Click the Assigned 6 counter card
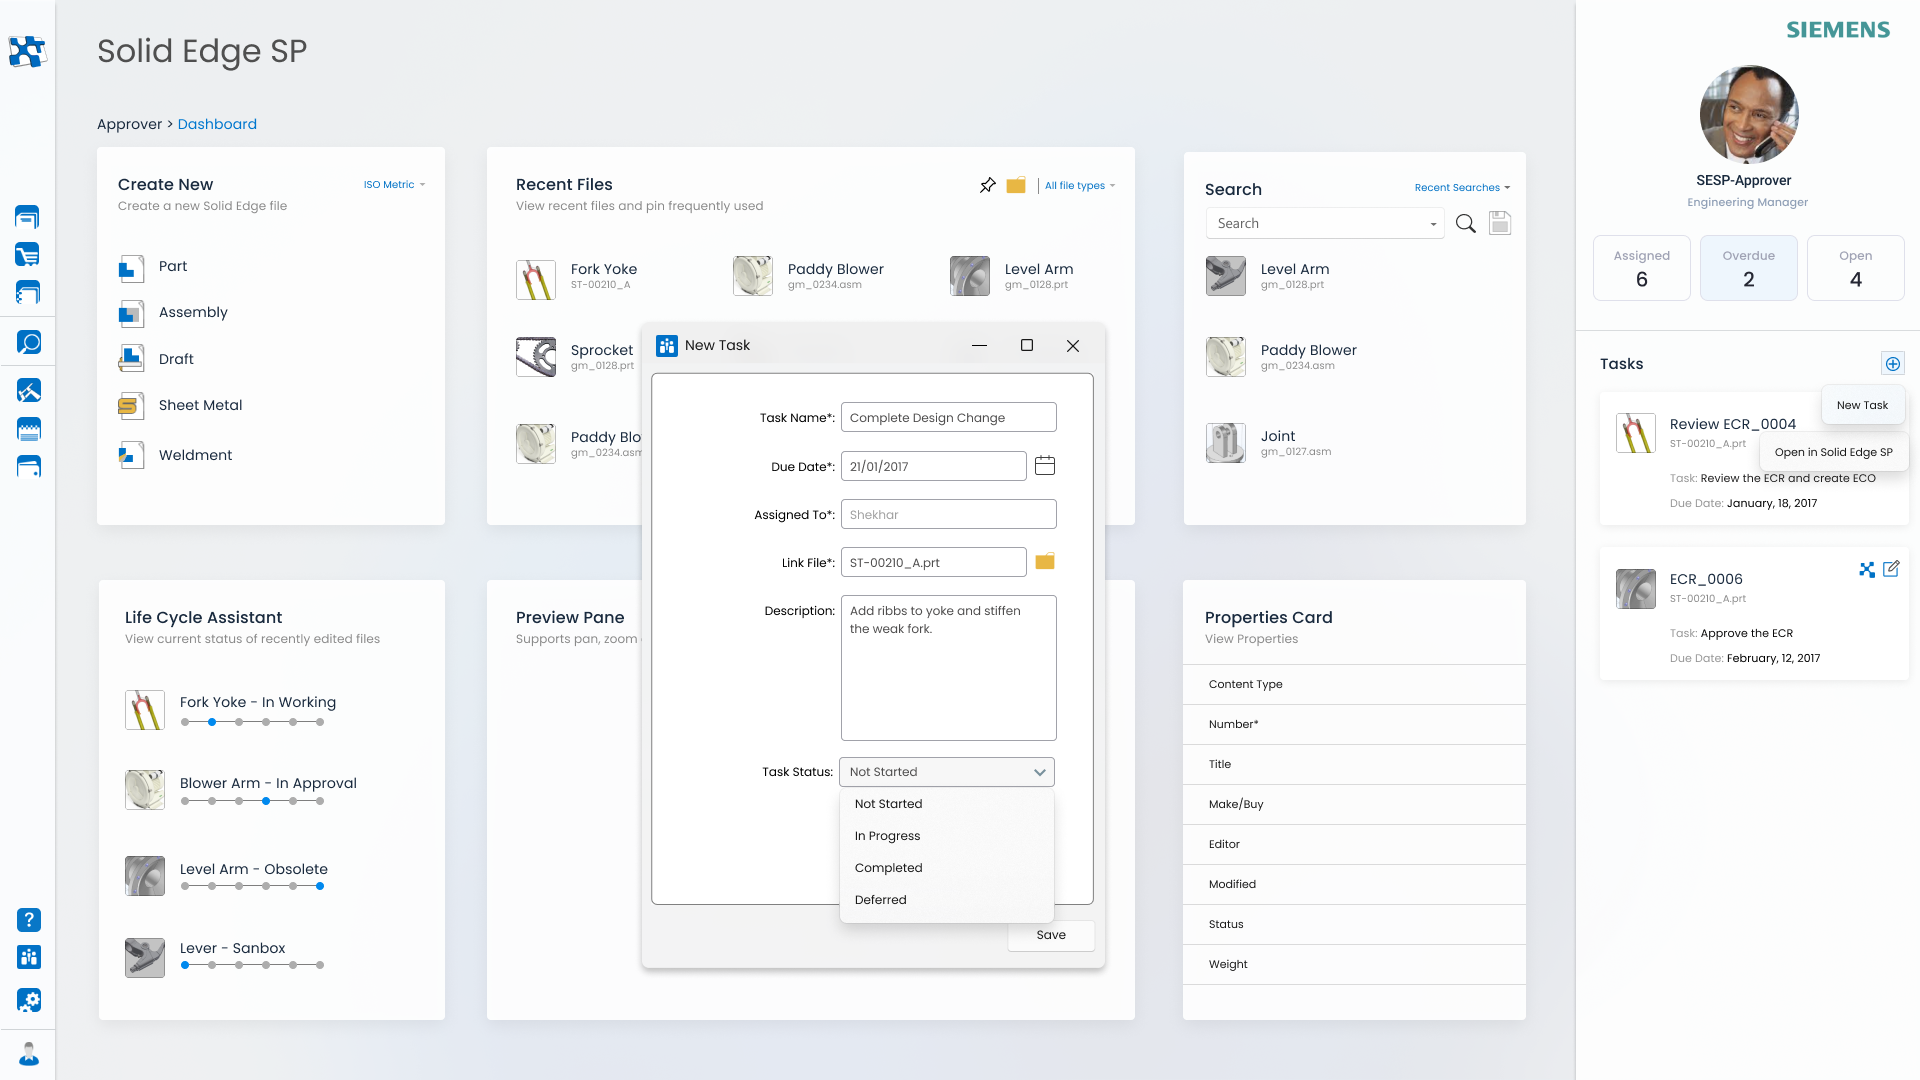 tap(1641, 268)
